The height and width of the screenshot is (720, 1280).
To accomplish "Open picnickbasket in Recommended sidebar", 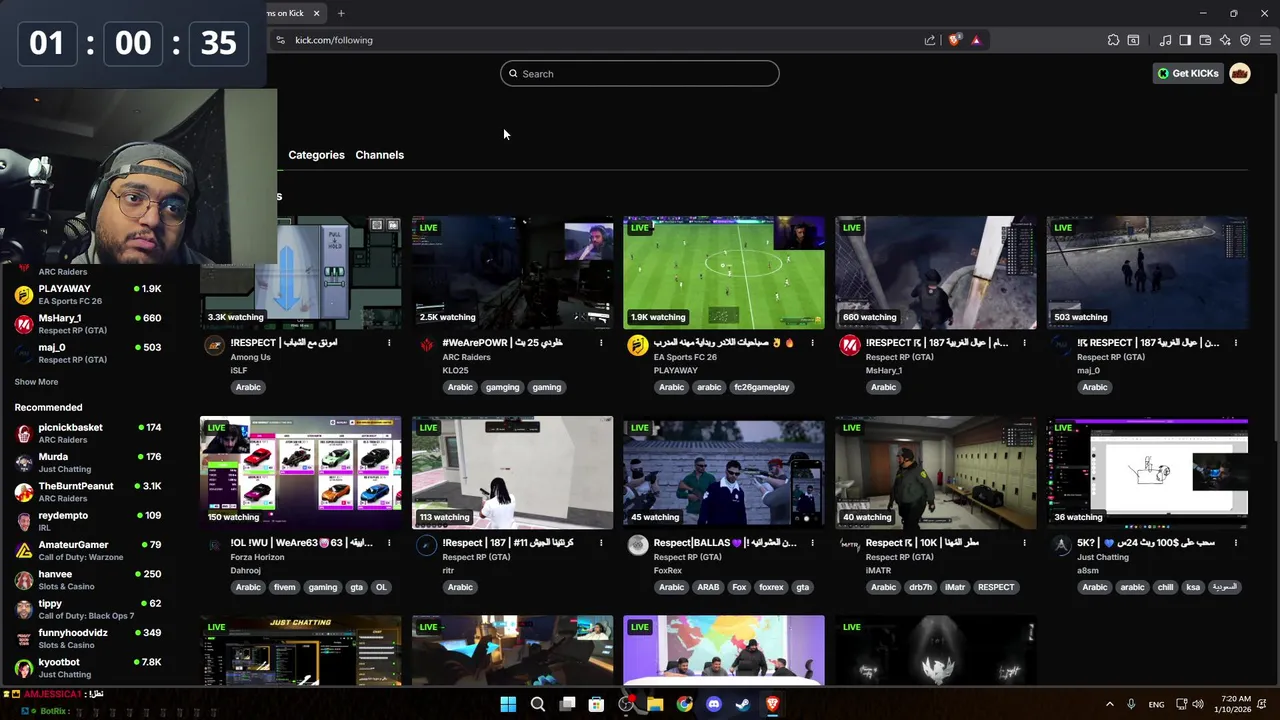I will pos(88,433).
